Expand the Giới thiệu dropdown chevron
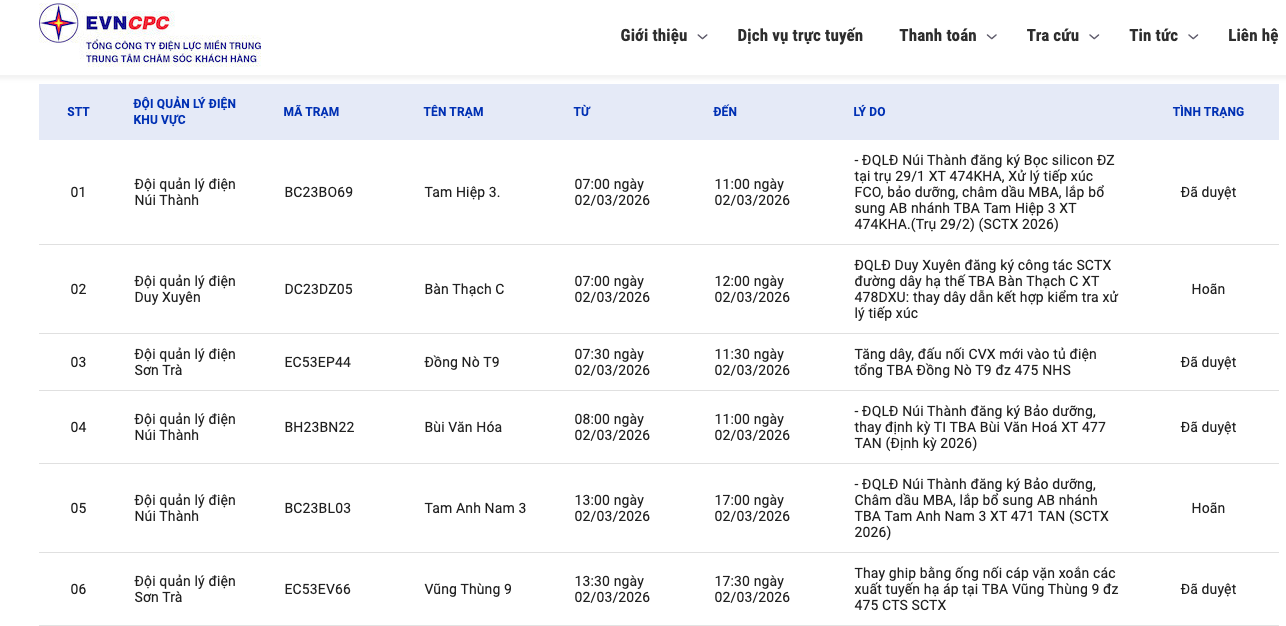1286x626 pixels. [702, 37]
